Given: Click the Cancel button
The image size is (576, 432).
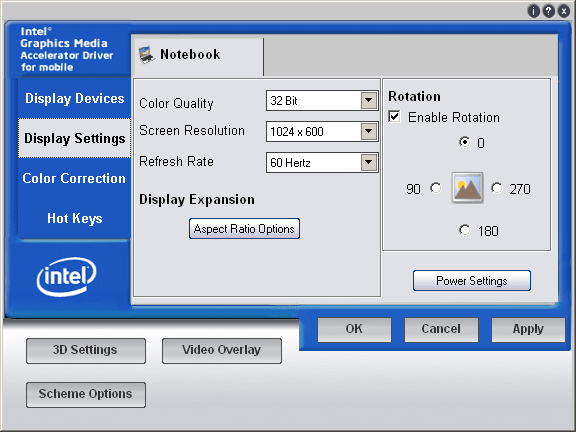Looking at the screenshot, I should click(x=441, y=330).
